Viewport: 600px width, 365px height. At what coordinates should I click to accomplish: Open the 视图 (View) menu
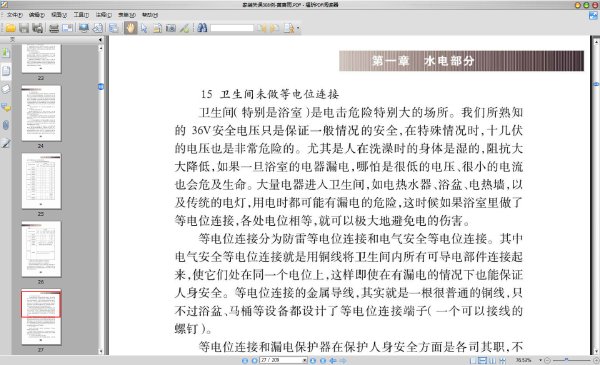(59, 15)
